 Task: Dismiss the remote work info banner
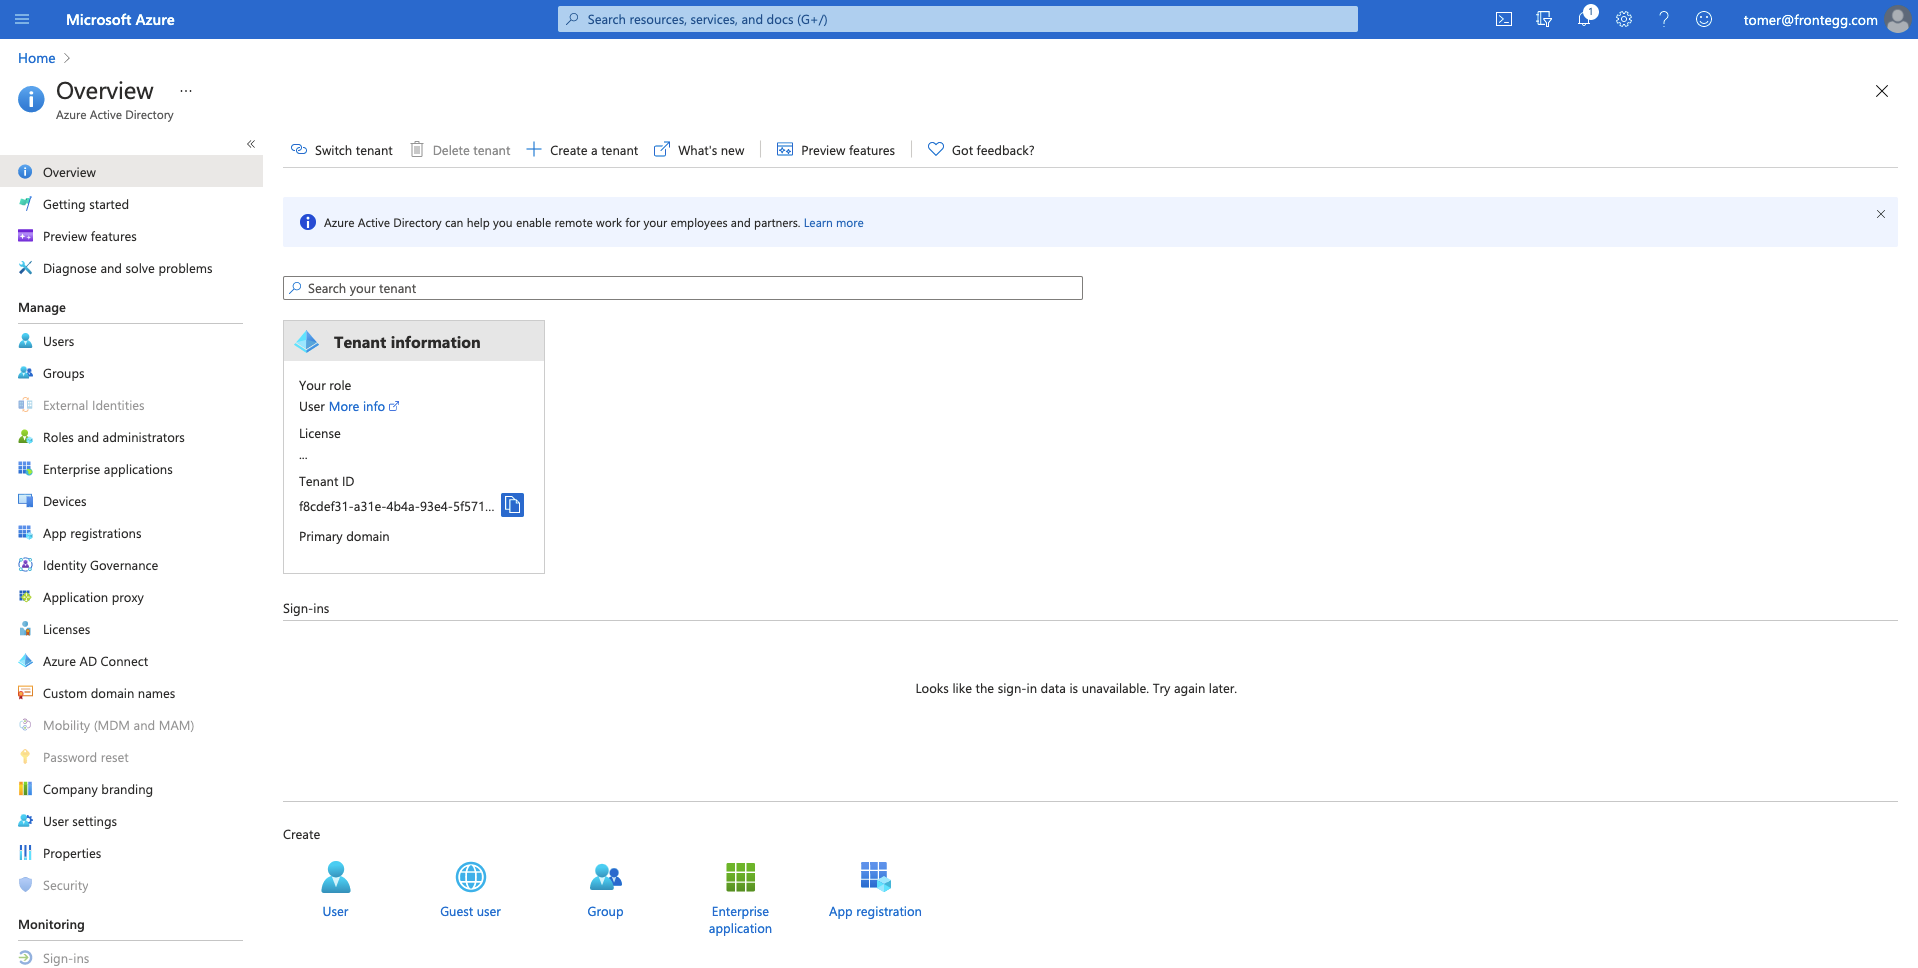pos(1880,214)
